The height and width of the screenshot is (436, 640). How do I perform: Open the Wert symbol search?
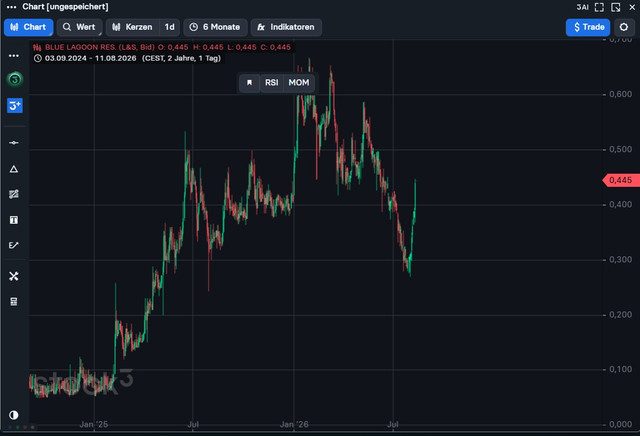(x=80, y=27)
